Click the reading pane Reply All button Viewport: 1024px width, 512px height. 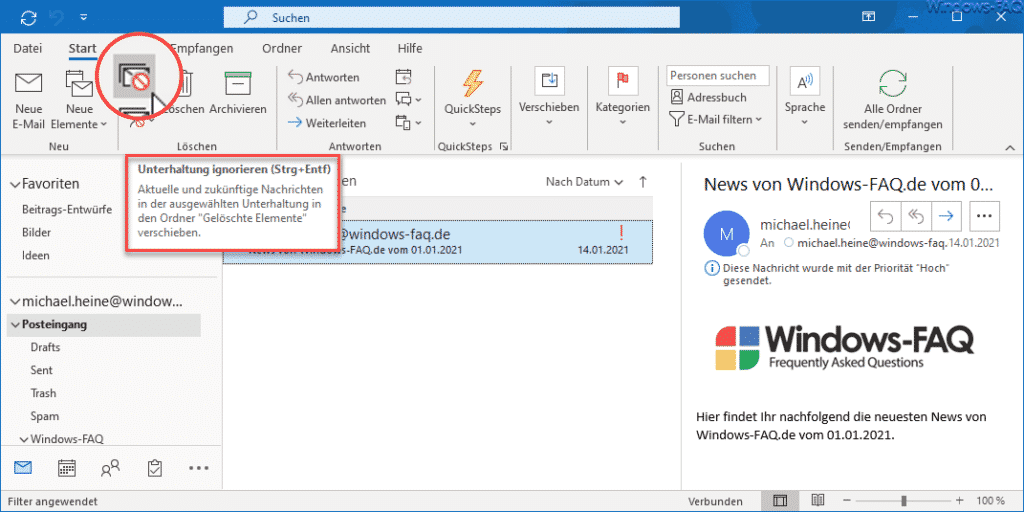coord(916,216)
